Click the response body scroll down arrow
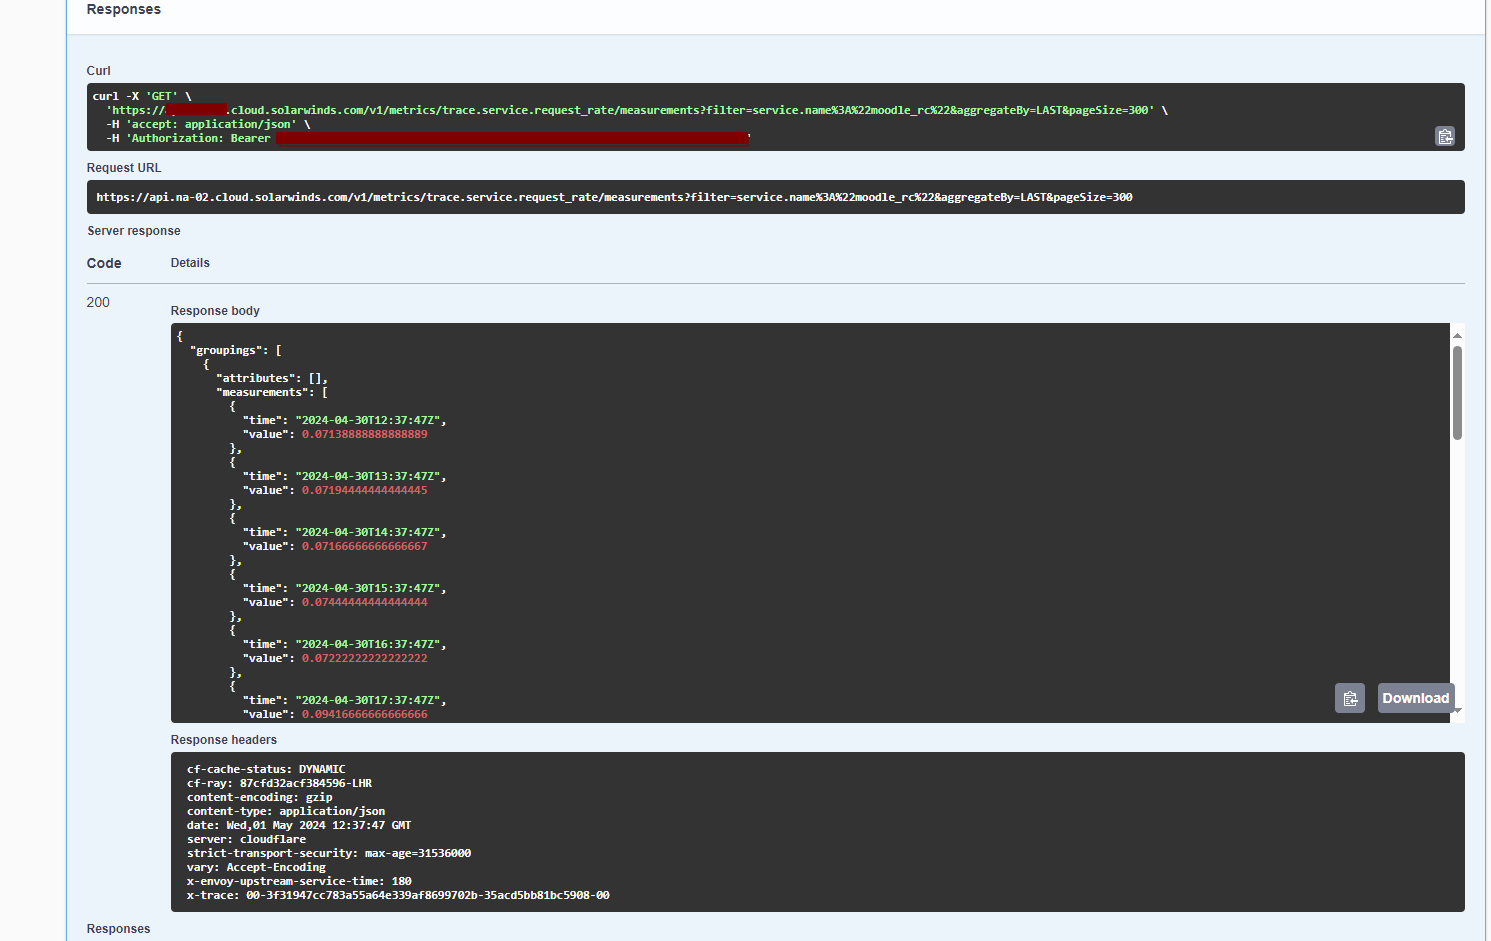 pos(1457,710)
